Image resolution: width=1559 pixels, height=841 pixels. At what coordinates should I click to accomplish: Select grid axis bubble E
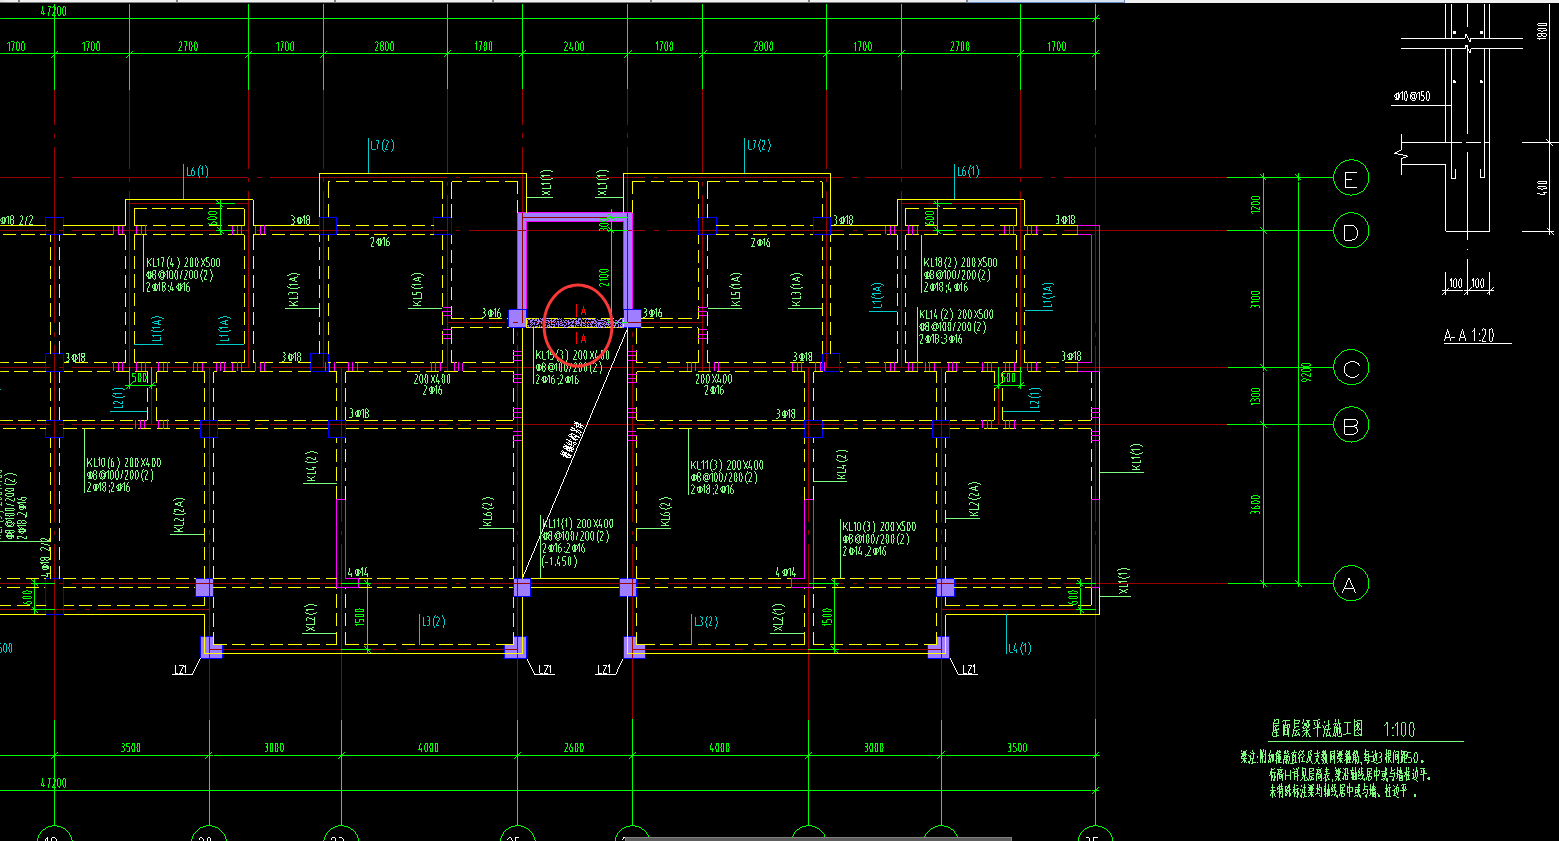click(x=1350, y=179)
